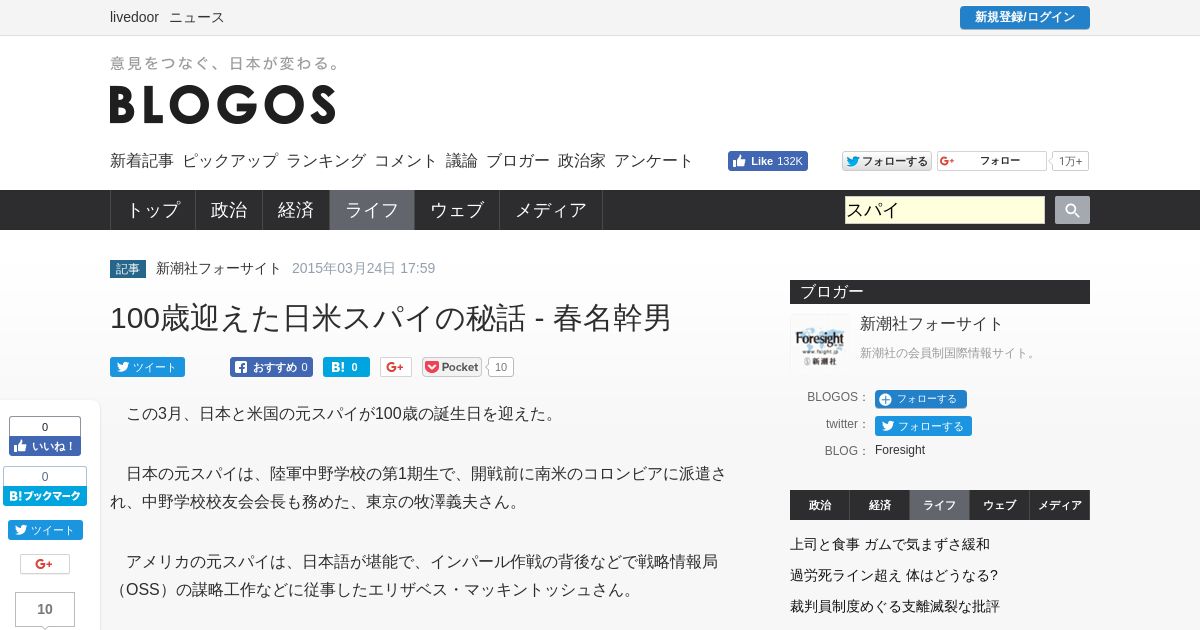1200x630 pixels.
Task: Click twitter フォローする button in blogger panel
Action: [923, 426]
